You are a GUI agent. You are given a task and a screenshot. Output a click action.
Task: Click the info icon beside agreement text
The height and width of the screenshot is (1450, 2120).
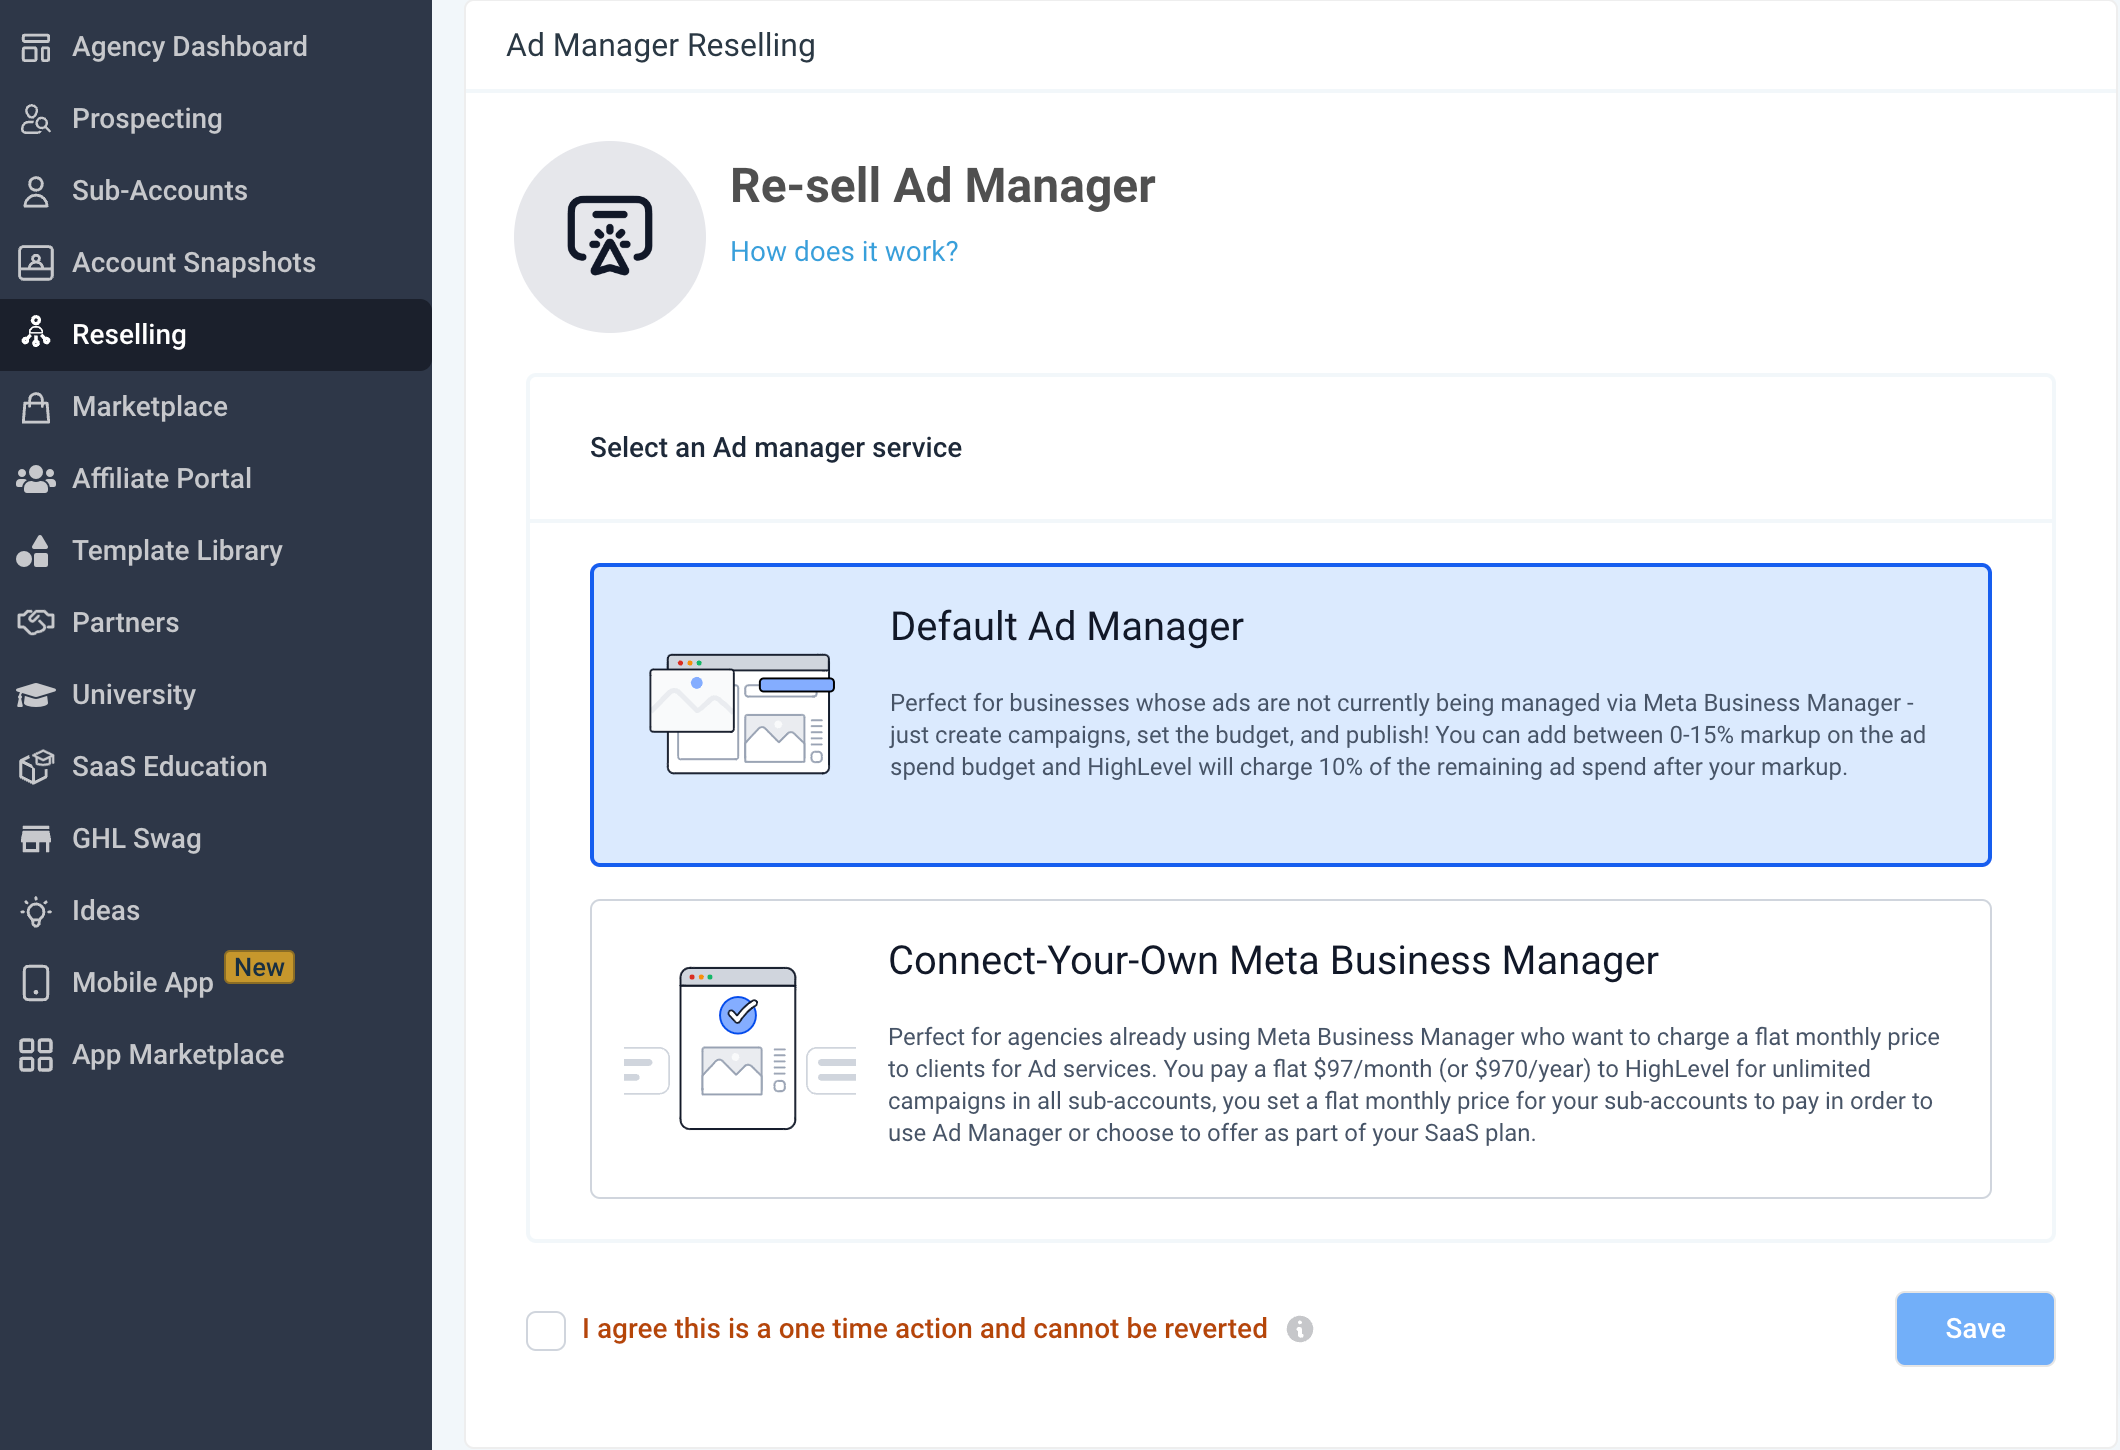(x=1299, y=1329)
